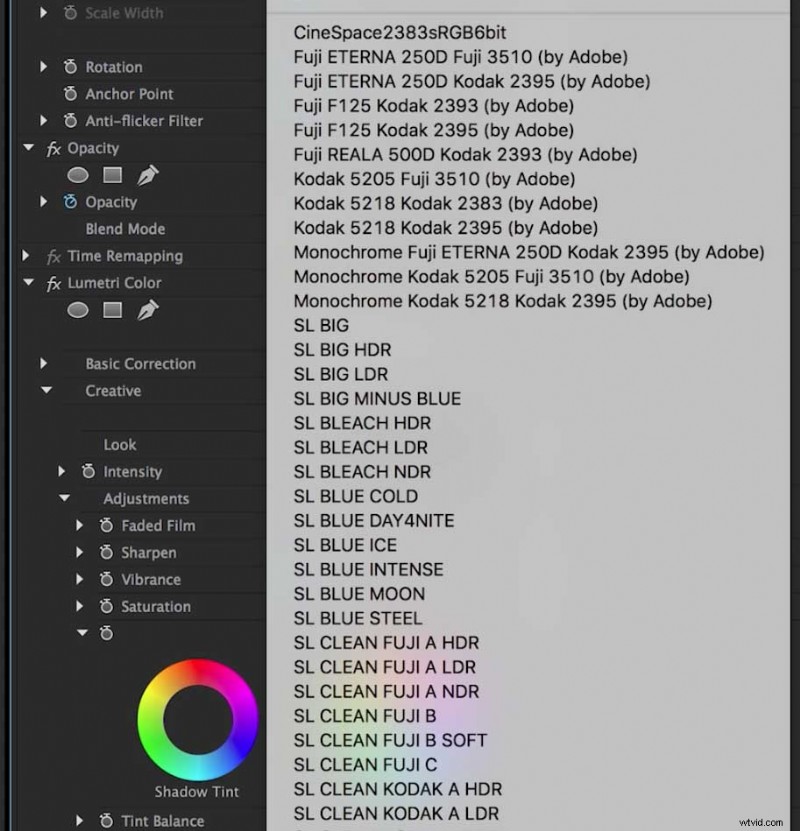
Task: Enable keyframing on the Sharpen stopwatch
Action: 108,552
